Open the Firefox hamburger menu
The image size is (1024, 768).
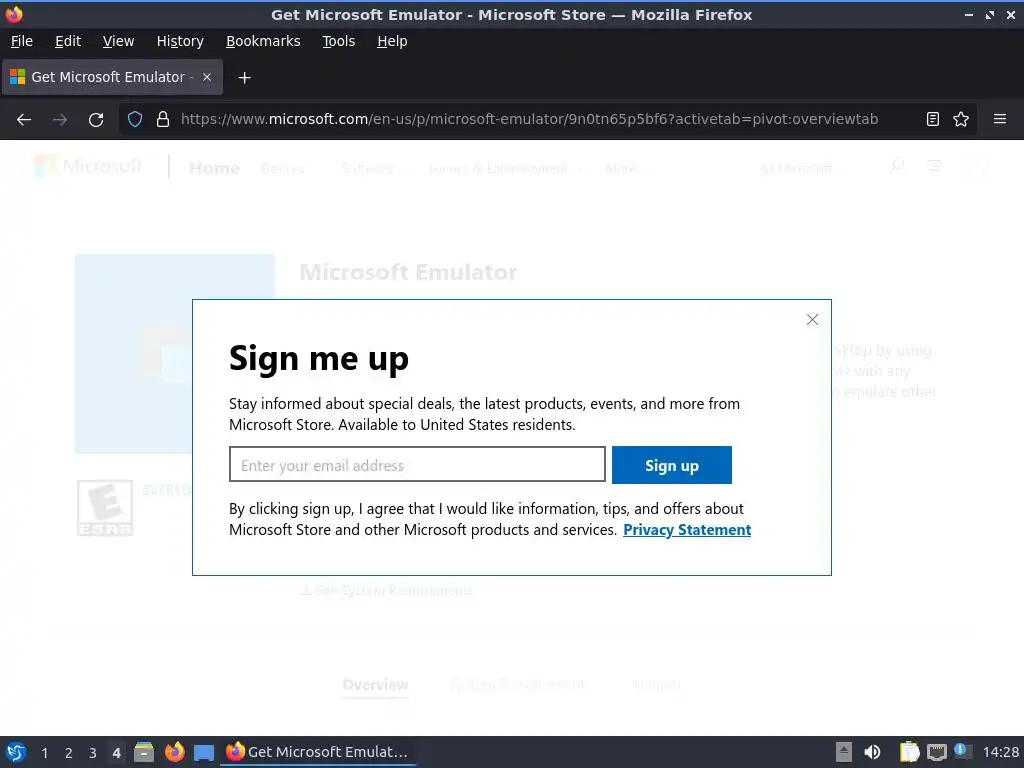pyautogui.click(x=999, y=120)
